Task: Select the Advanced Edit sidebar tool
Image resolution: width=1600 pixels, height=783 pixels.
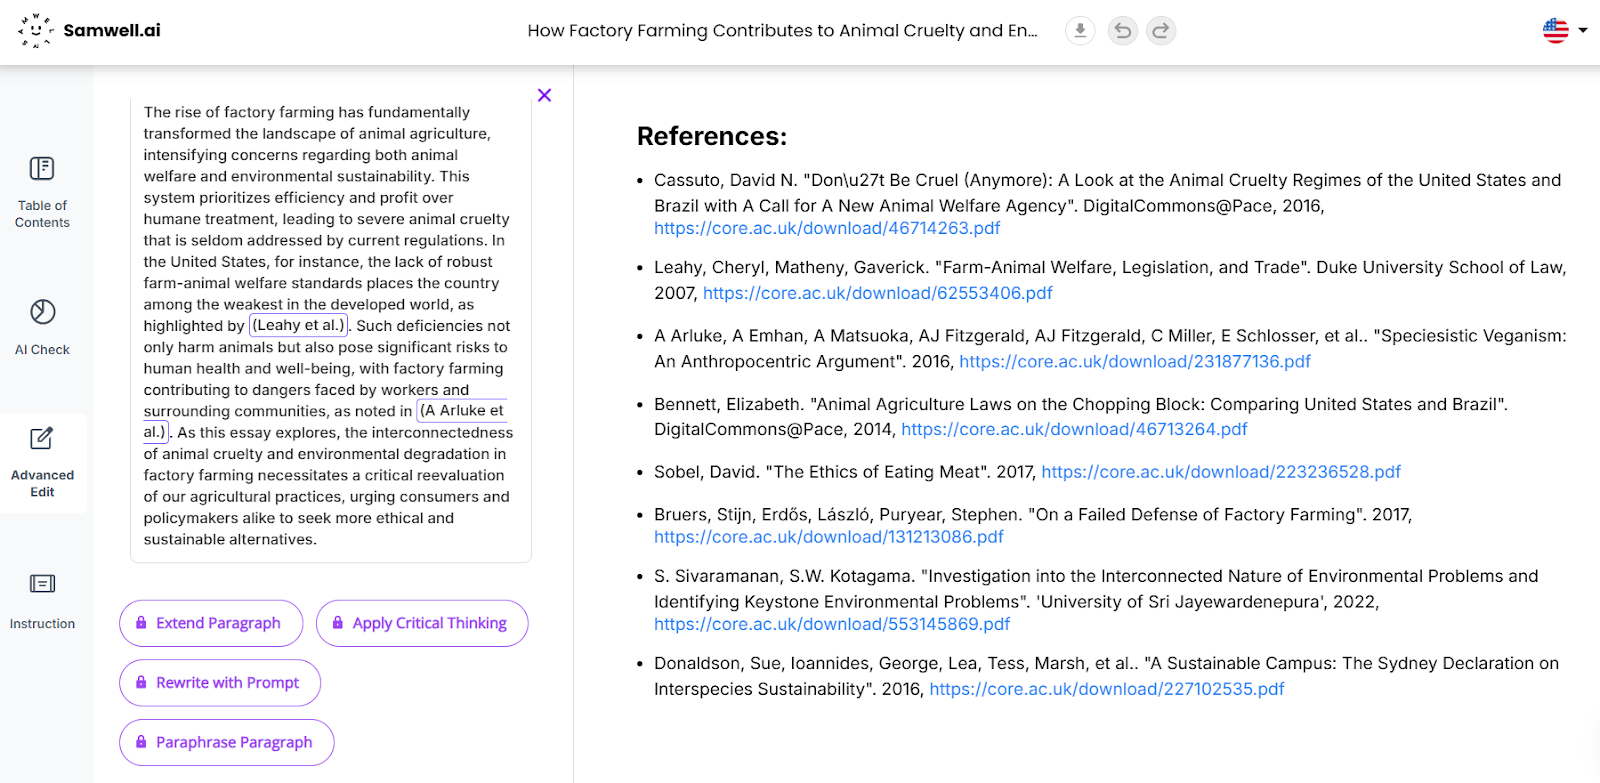Action: 42,464
